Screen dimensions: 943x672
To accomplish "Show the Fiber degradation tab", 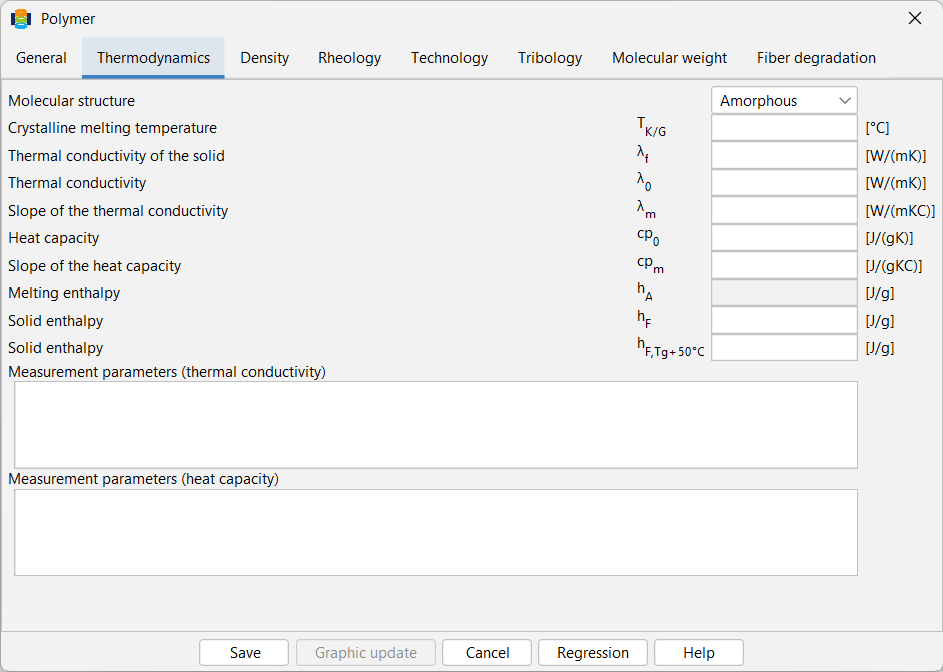I will (x=816, y=58).
